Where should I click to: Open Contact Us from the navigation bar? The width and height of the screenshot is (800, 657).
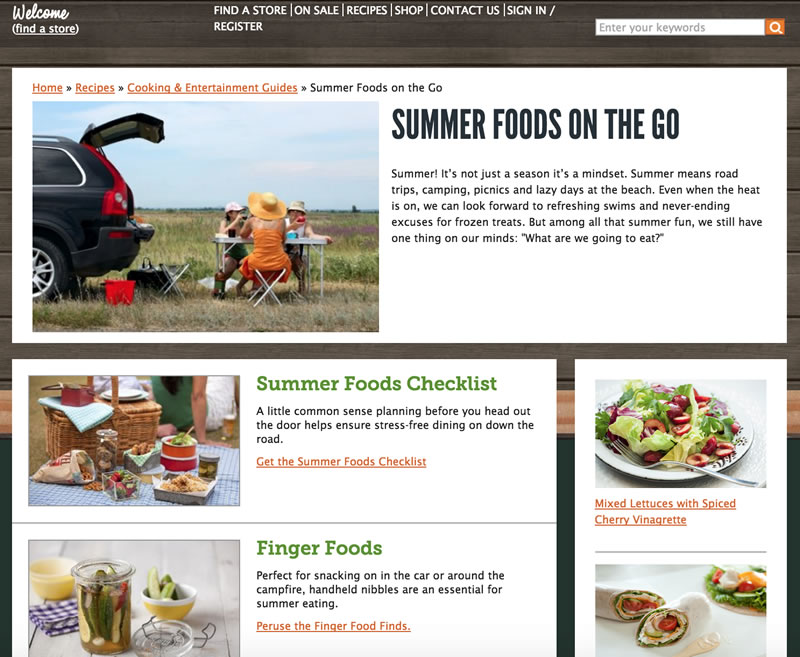[465, 10]
